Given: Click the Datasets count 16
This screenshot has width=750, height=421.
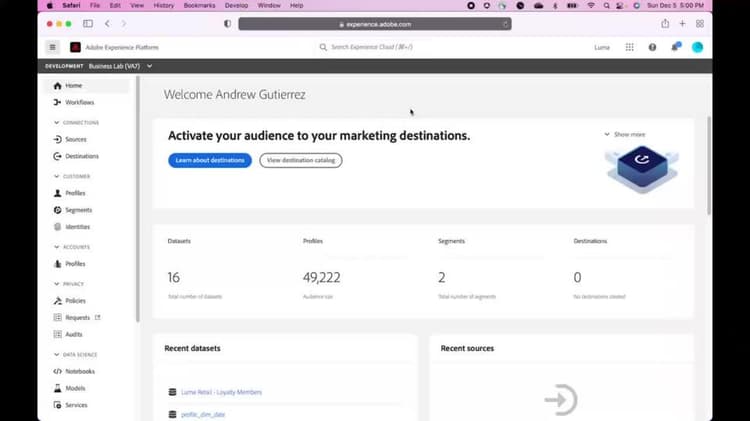Looking at the screenshot, I should pyautogui.click(x=174, y=277).
